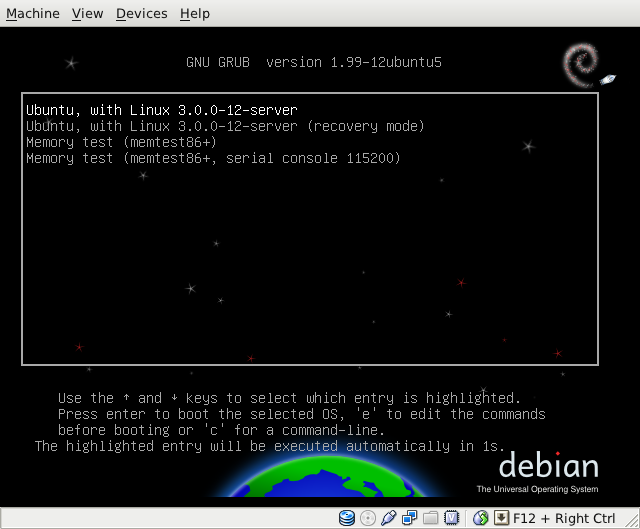This screenshot has height=529, width=640.
Task: Click the F12 + Right Ctrl host key label
Action: click(564, 518)
